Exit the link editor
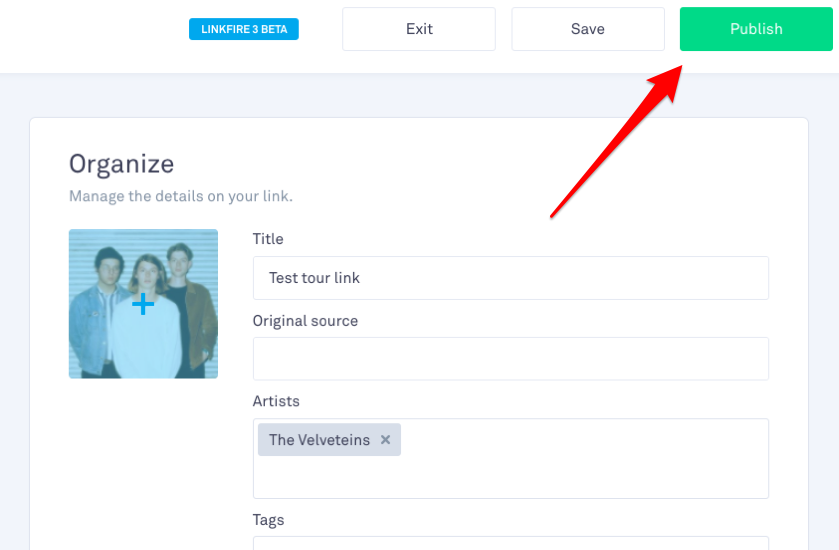Screen dimensions: 839x550 click(x=419, y=29)
